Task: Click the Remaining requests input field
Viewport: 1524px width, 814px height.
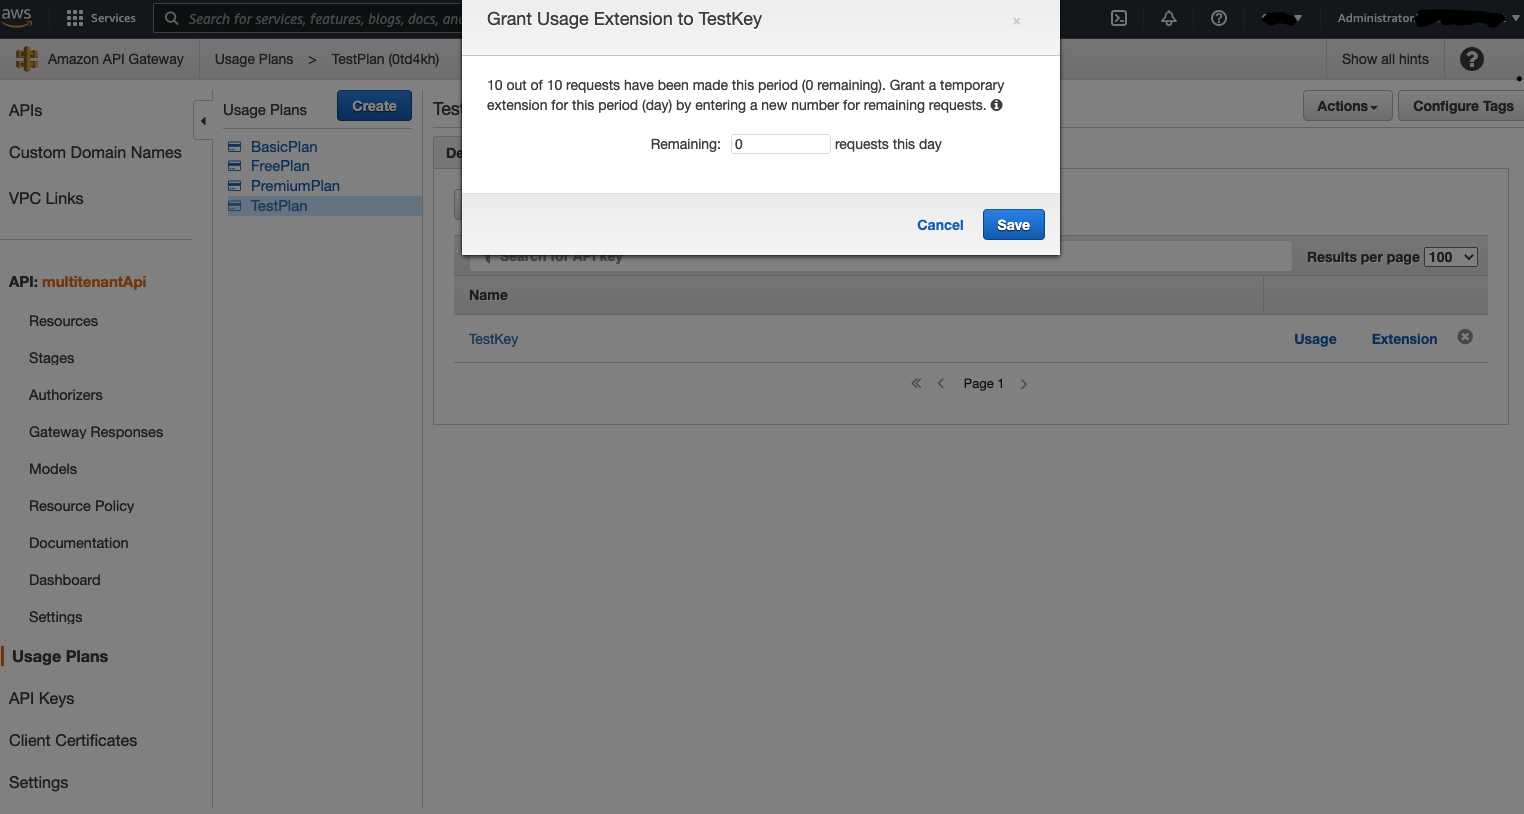Action: (780, 144)
